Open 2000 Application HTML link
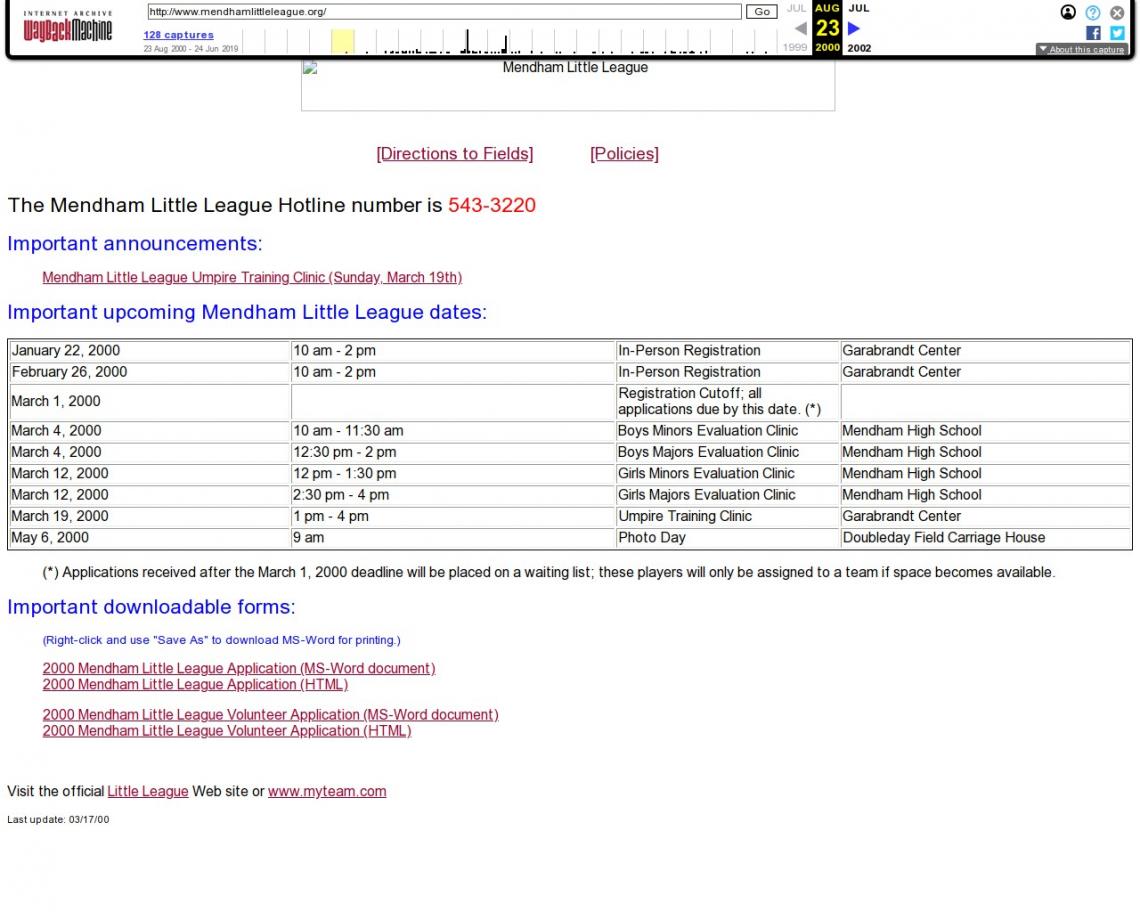The height and width of the screenshot is (912, 1140). (195, 684)
